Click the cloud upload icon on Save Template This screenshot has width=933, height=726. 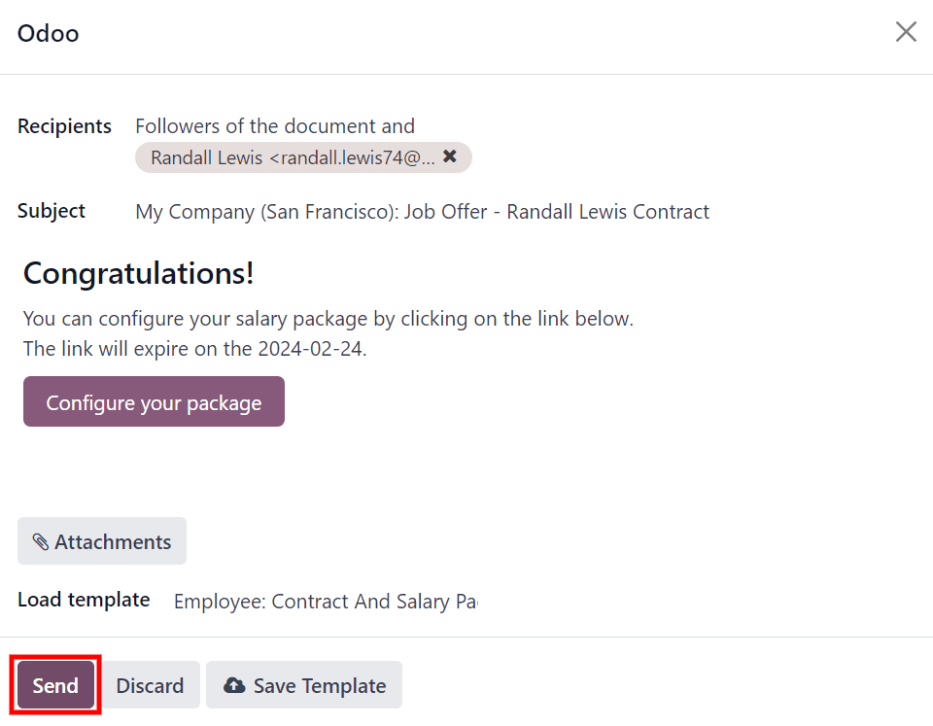click(234, 686)
